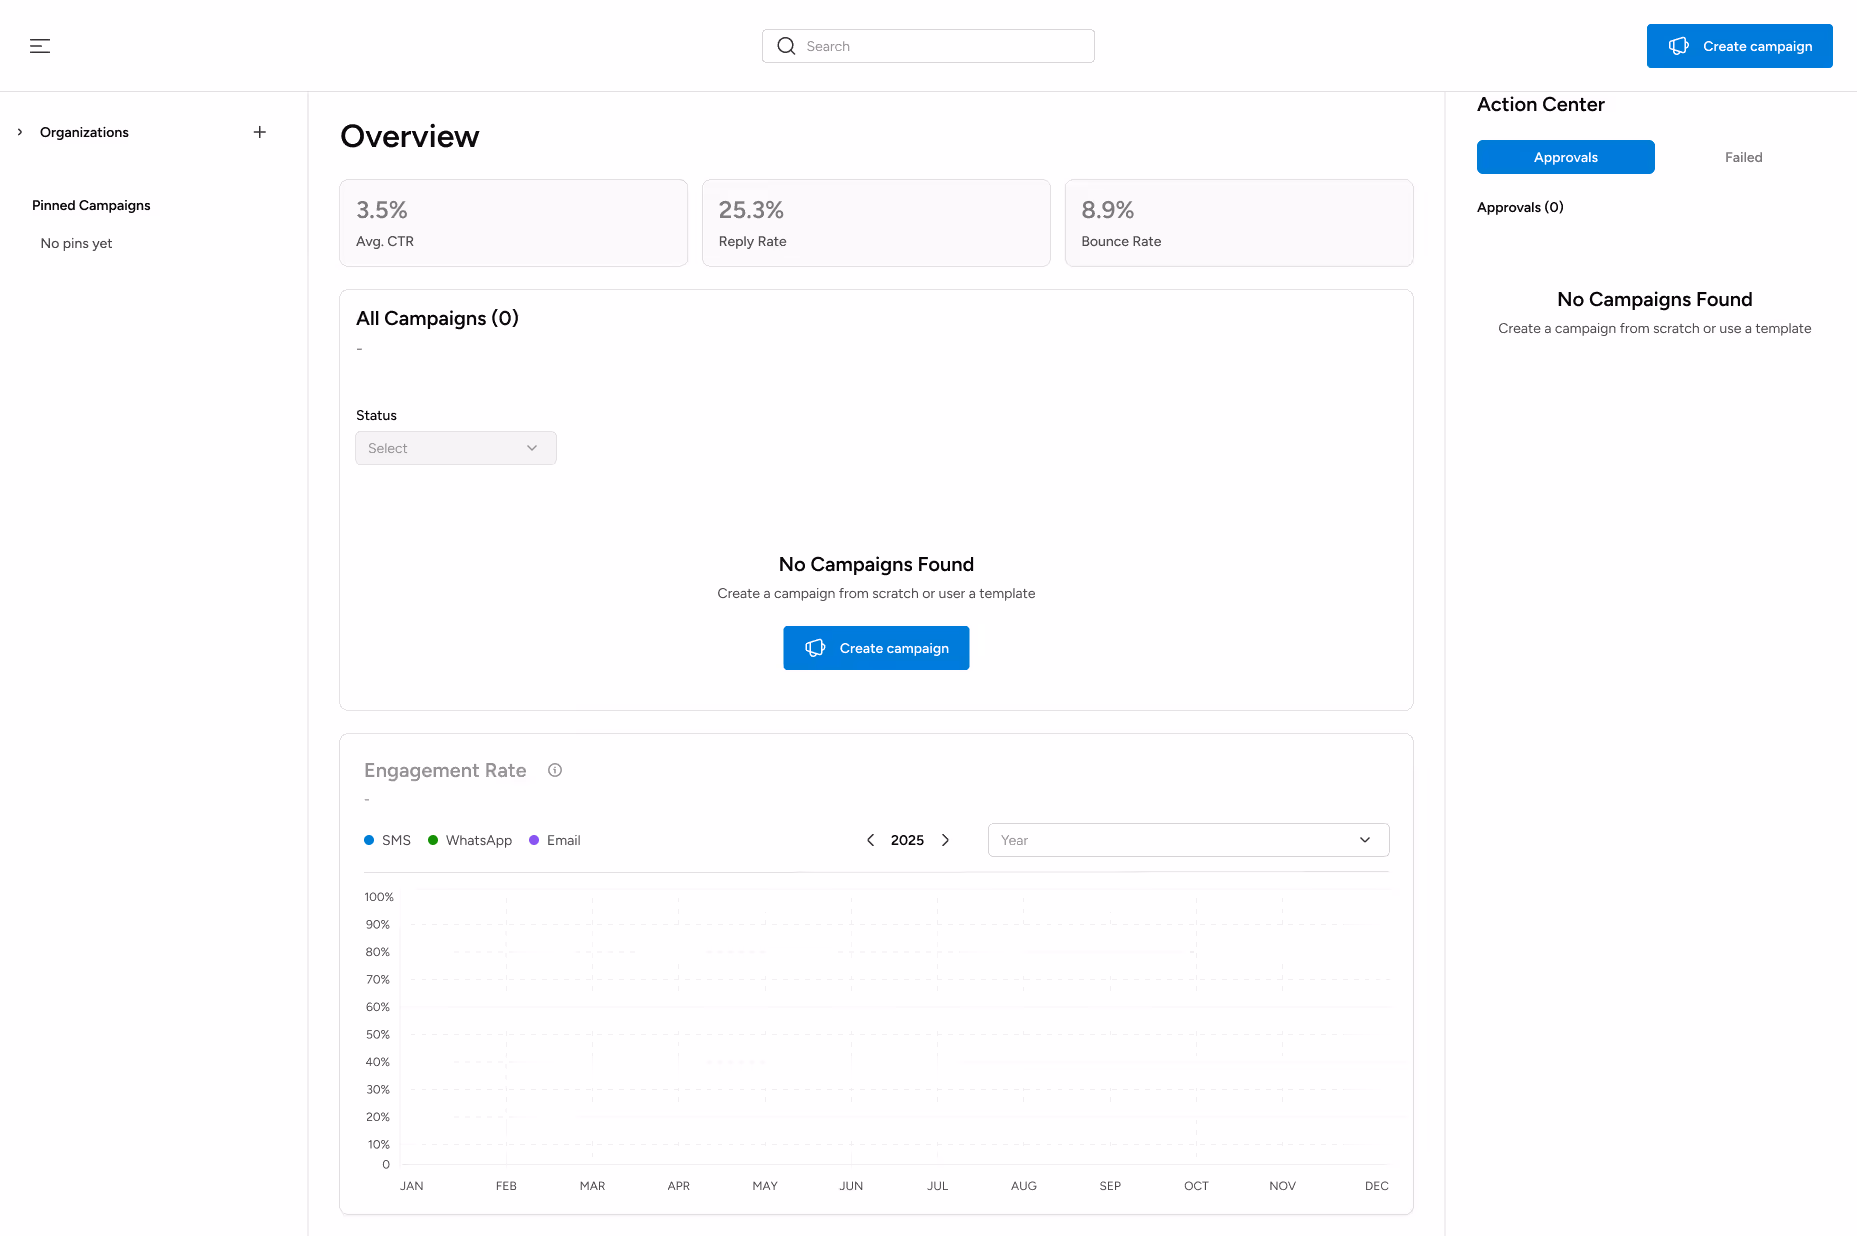Click the top-right Create campaign button
This screenshot has width=1857, height=1236.
[x=1739, y=45]
